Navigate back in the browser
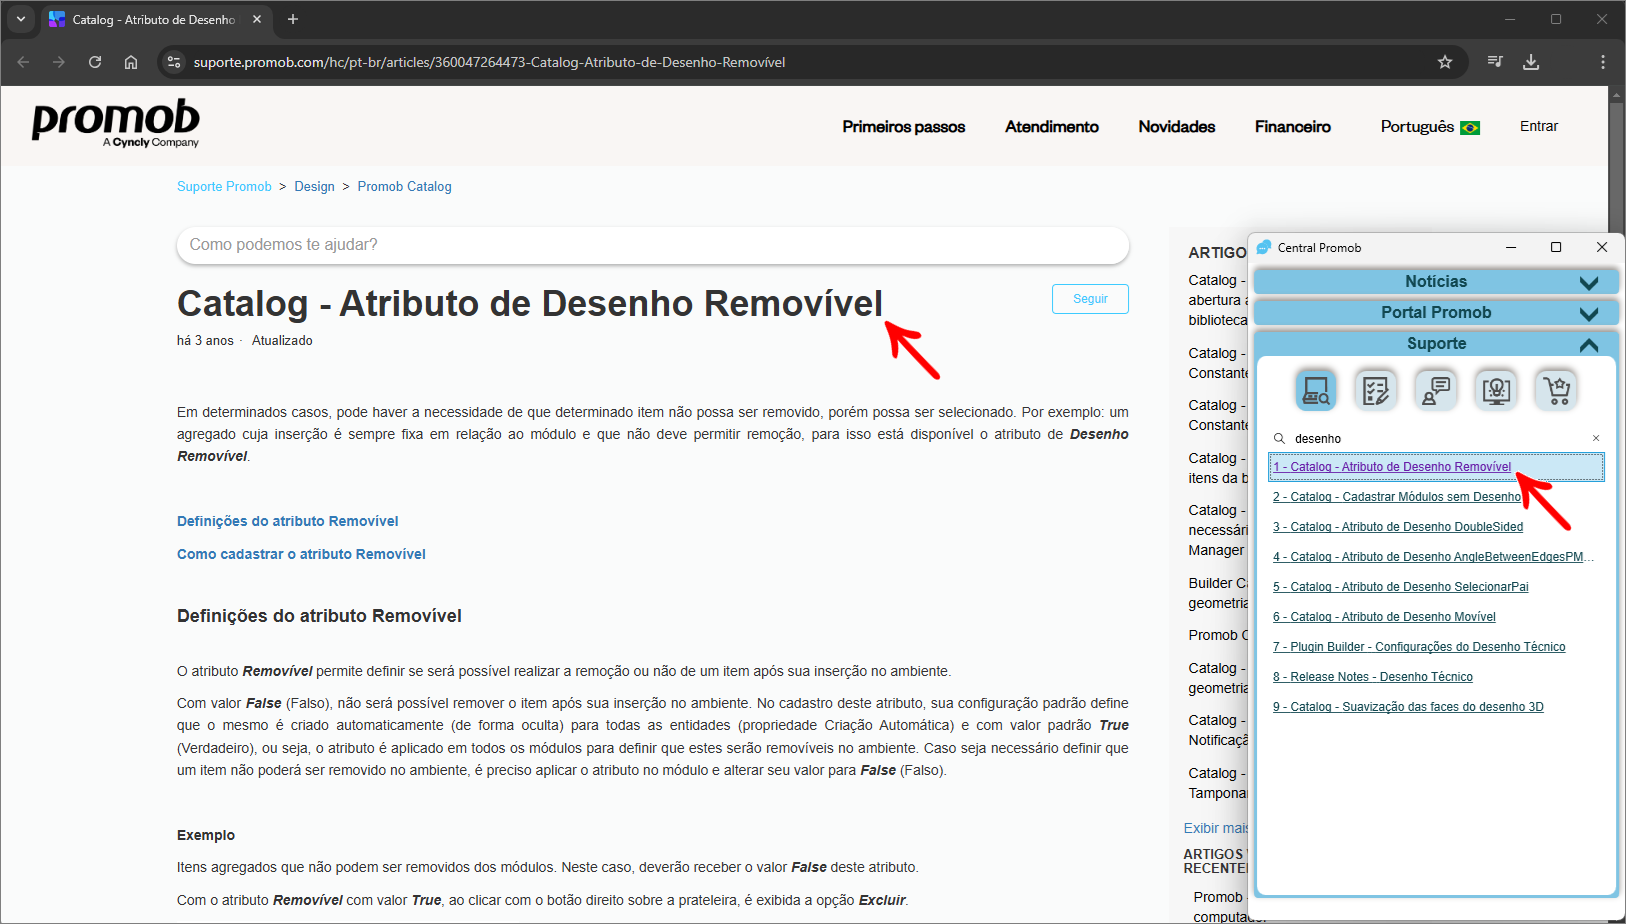Image resolution: width=1626 pixels, height=924 pixels. click(23, 62)
